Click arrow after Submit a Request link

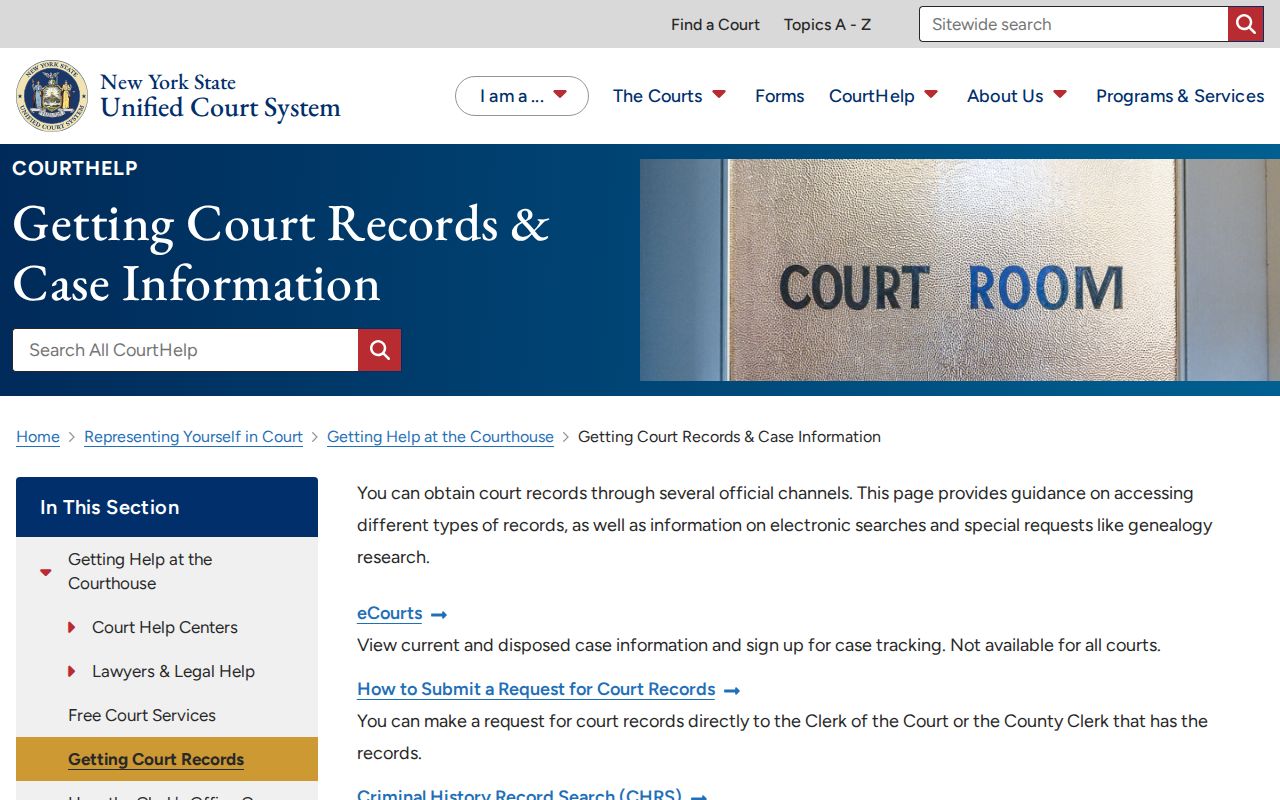pos(732,690)
